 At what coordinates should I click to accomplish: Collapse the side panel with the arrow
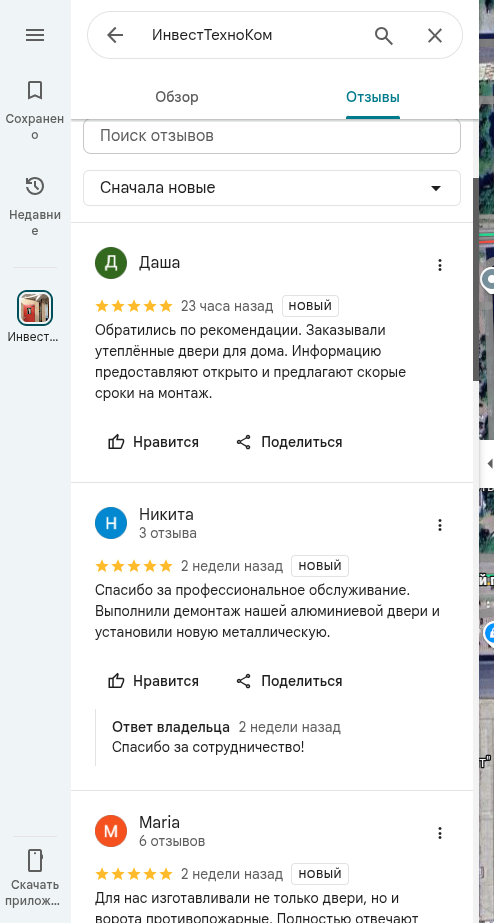[489, 464]
